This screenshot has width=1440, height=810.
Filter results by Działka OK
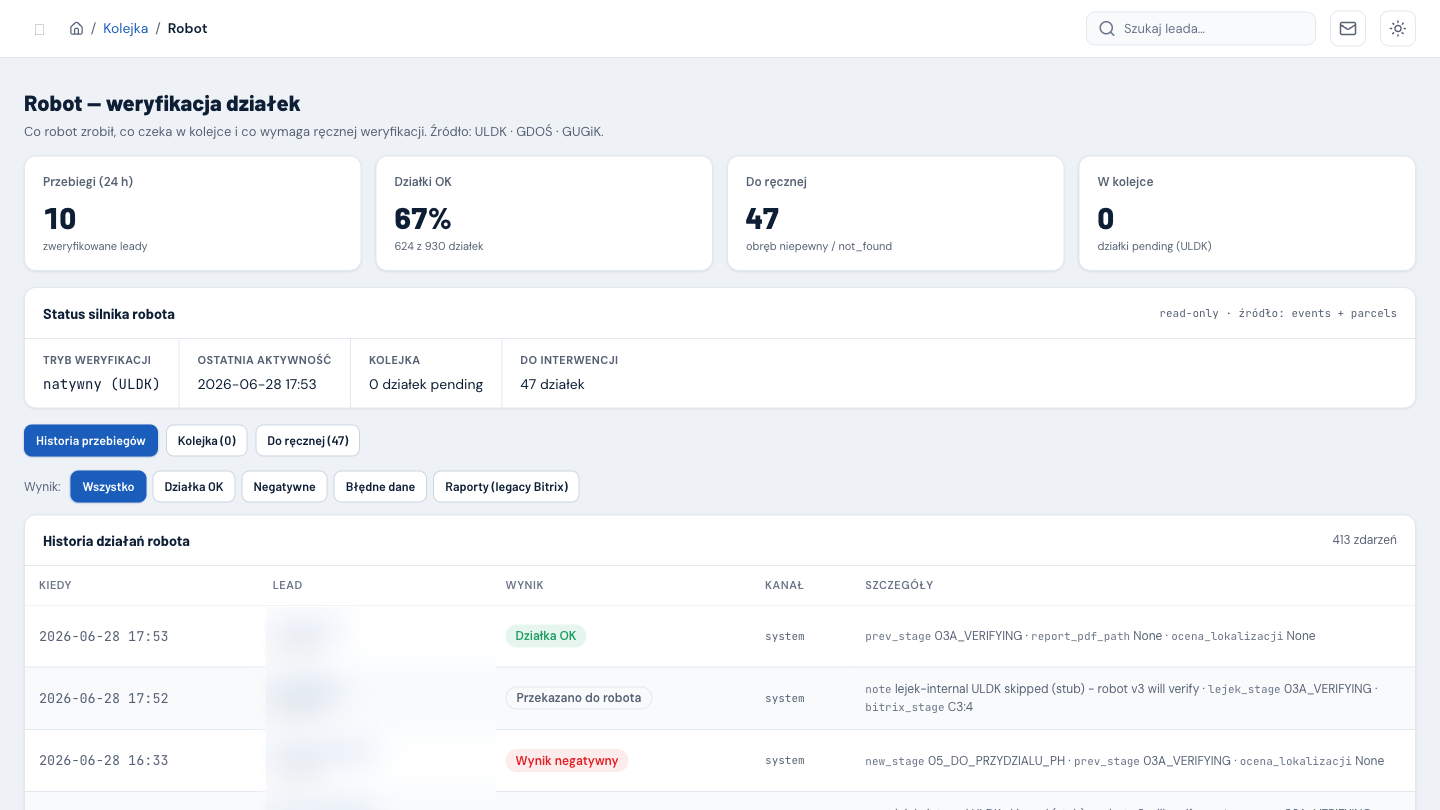pyautogui.click(x=194, y=486)
